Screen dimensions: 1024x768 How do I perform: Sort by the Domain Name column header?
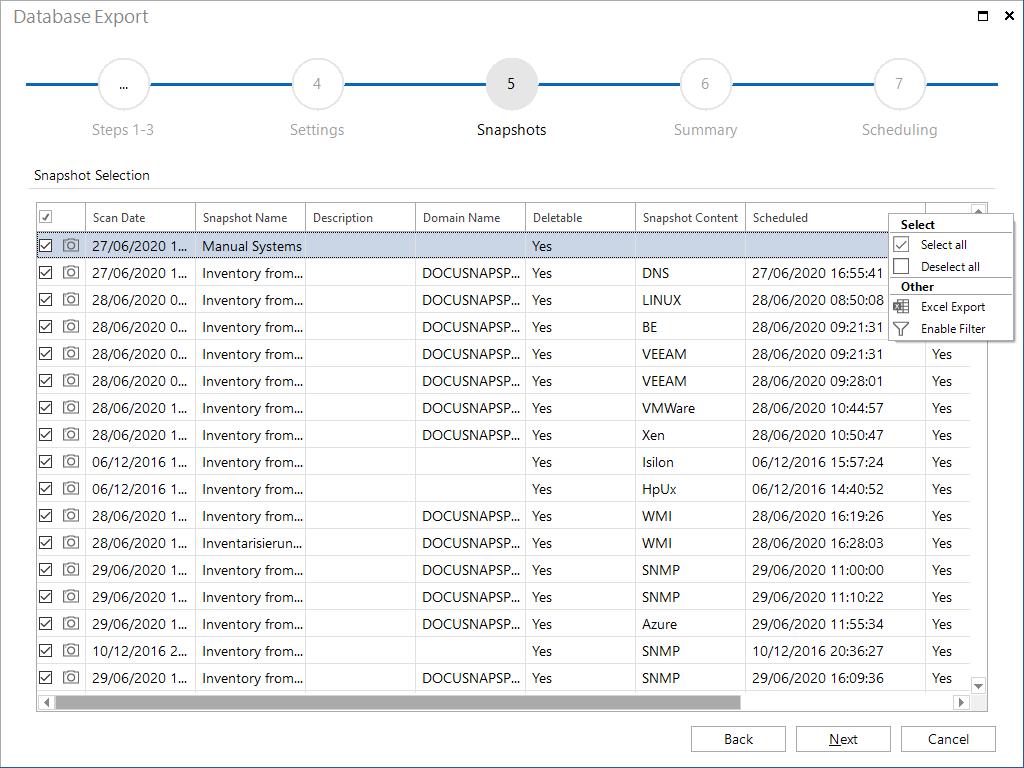point(470,217)
